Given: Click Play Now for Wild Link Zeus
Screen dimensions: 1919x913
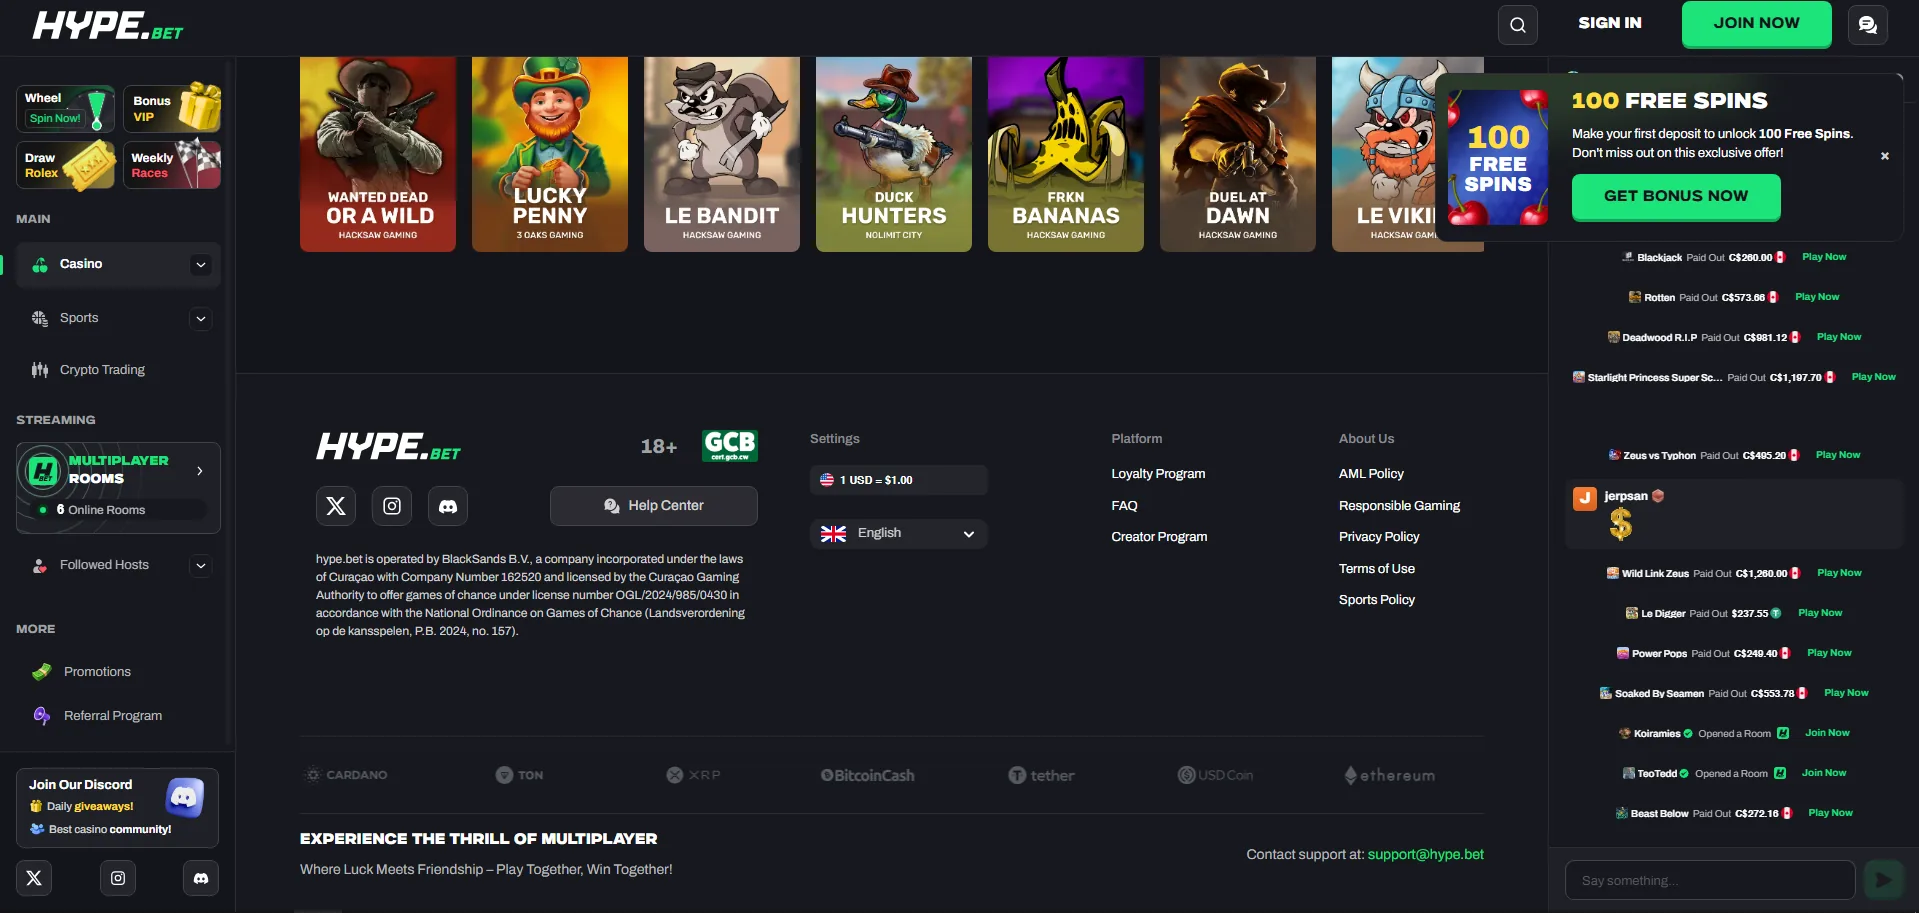Looking at the screenshot, I should click(1839, 573).
